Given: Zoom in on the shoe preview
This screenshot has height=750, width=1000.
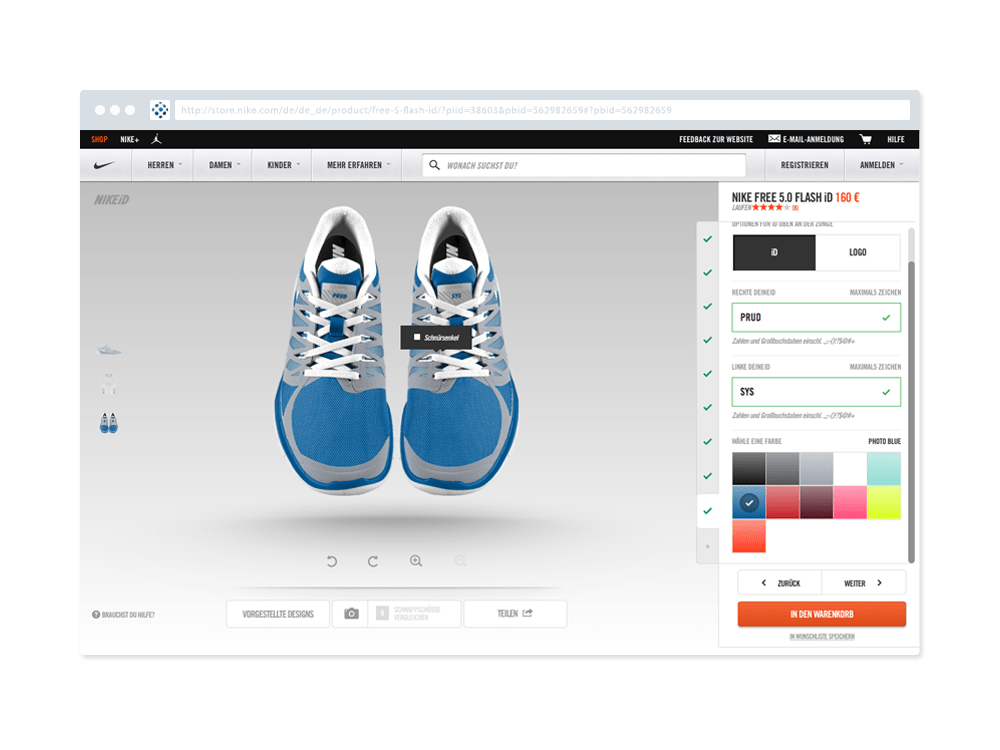Looking at the screenshot, I should [x=416, y=561].
